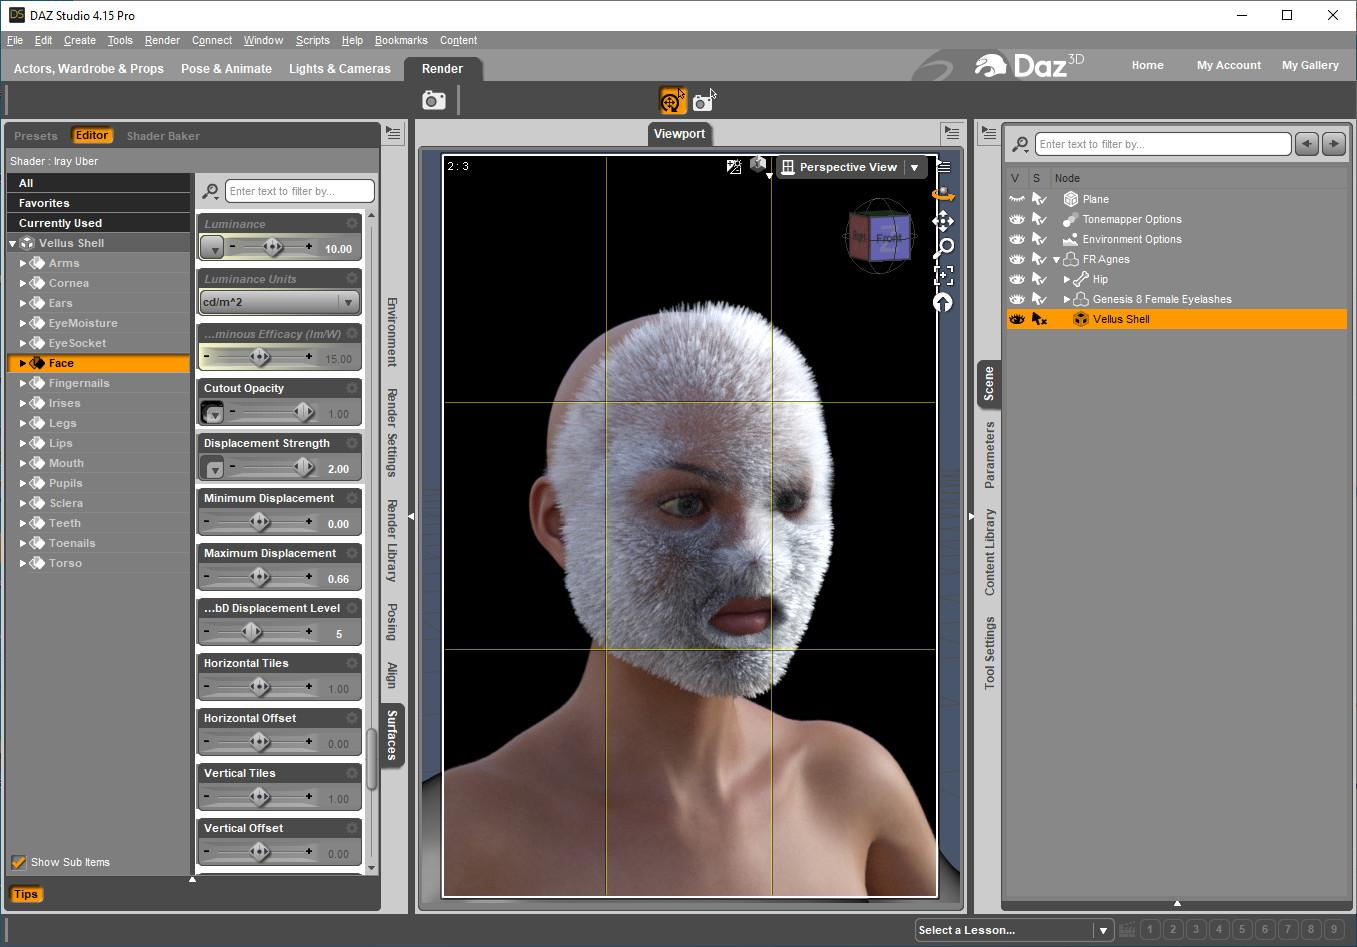1357x947 pixels.
Task: Uncheck the Show Sub Items checkbox
Action: (18, 862)
